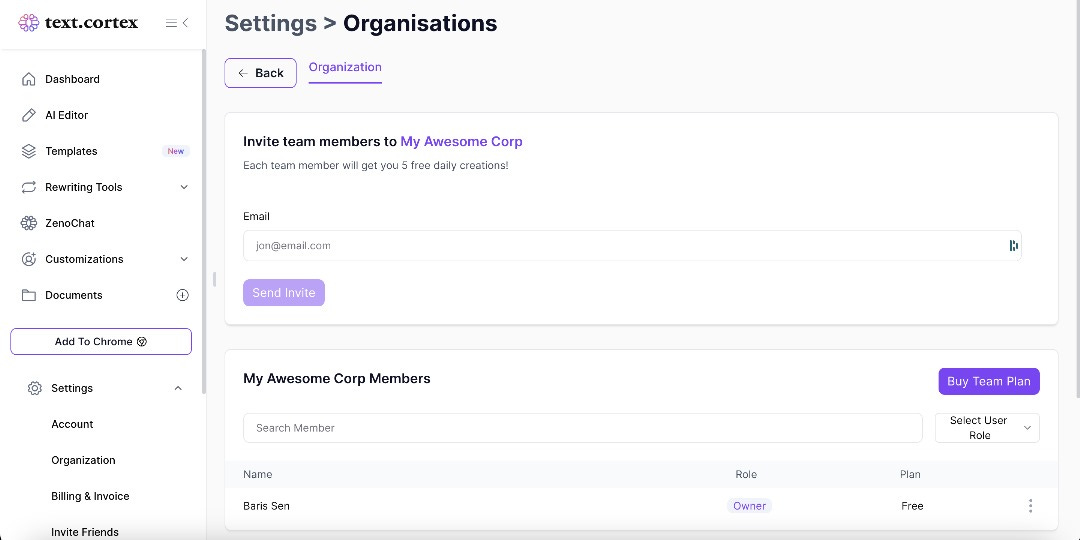The image size is (1080, 540).
Task: Click the My Awesome Corp link
Action: click(x=461, y=142)
